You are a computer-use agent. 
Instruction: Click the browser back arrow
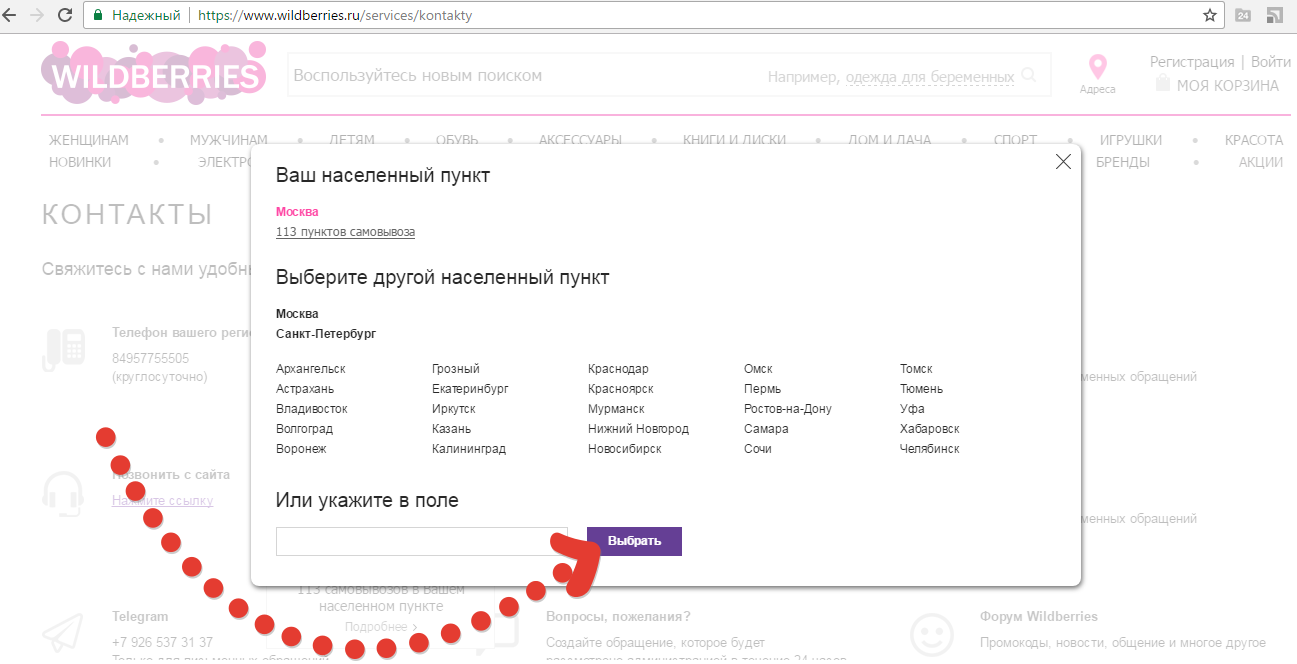[x=10, y=15]
